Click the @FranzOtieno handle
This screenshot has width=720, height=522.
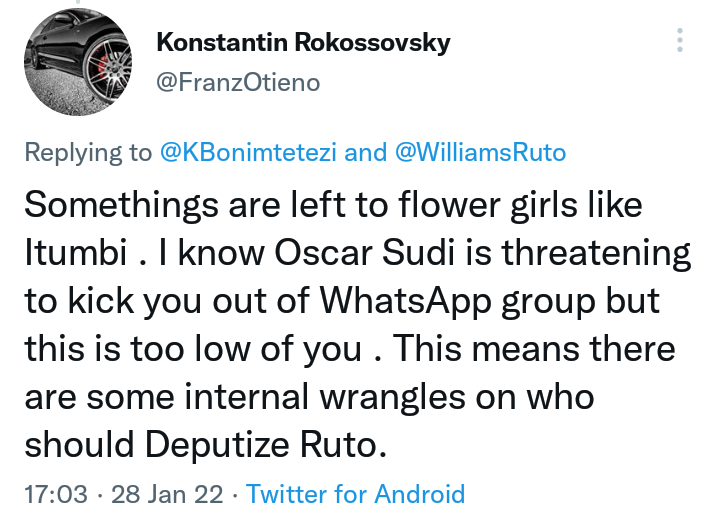click(238, 83)
